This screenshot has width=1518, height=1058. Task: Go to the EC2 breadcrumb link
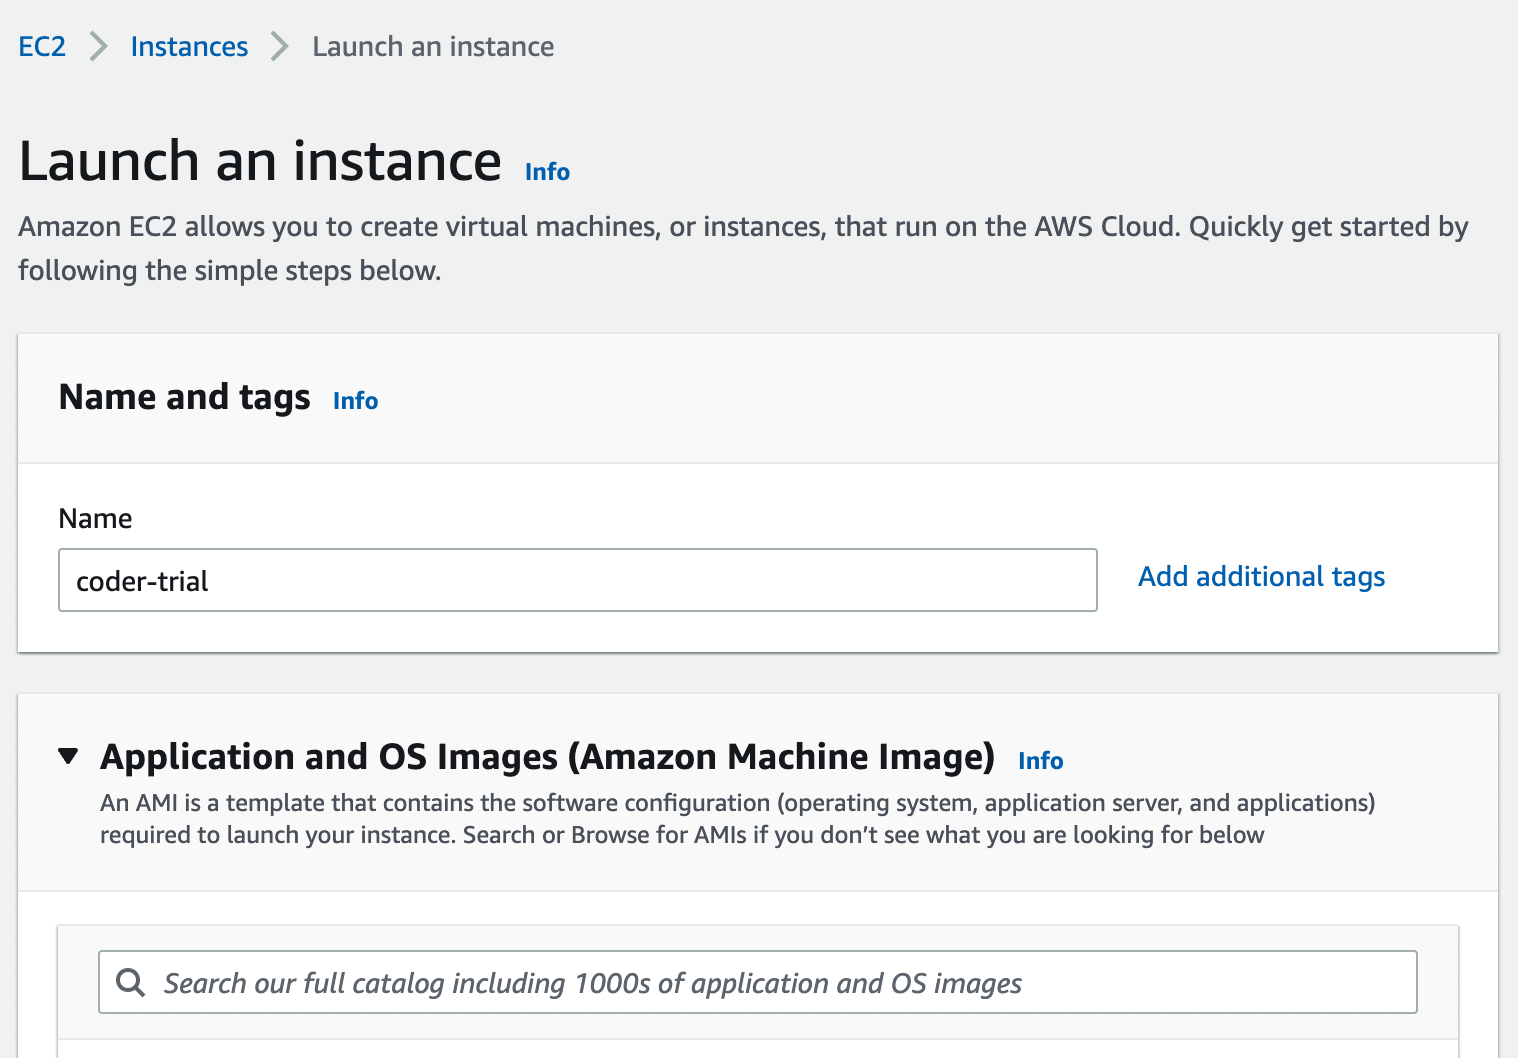tap(42, 47)
